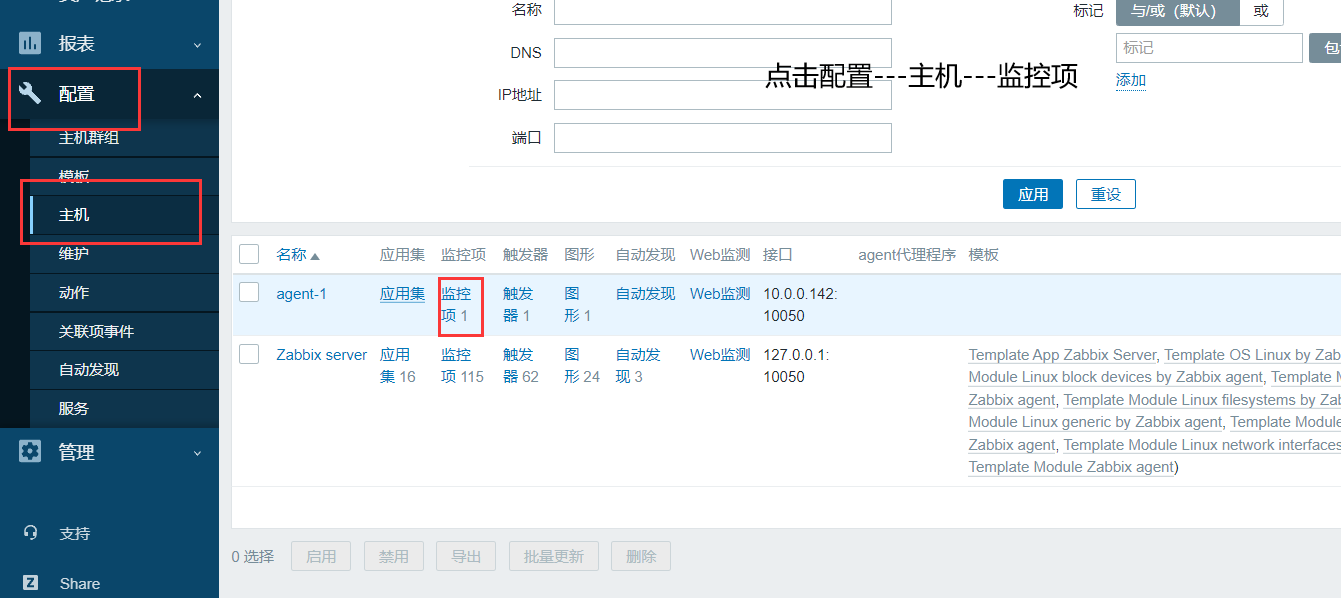
Task: Open 主机 in the sidebar
Action: (124, 215)
